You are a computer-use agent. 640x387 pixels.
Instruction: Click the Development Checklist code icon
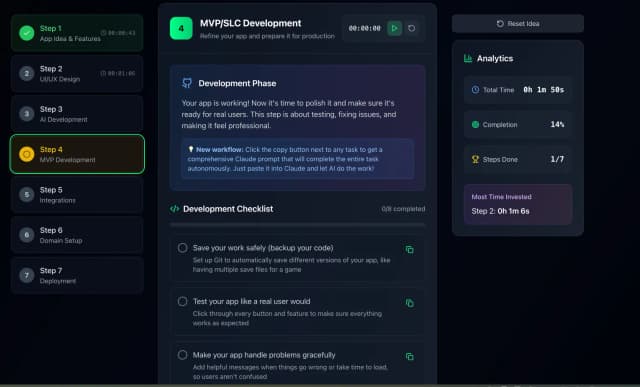pos(174,209)
